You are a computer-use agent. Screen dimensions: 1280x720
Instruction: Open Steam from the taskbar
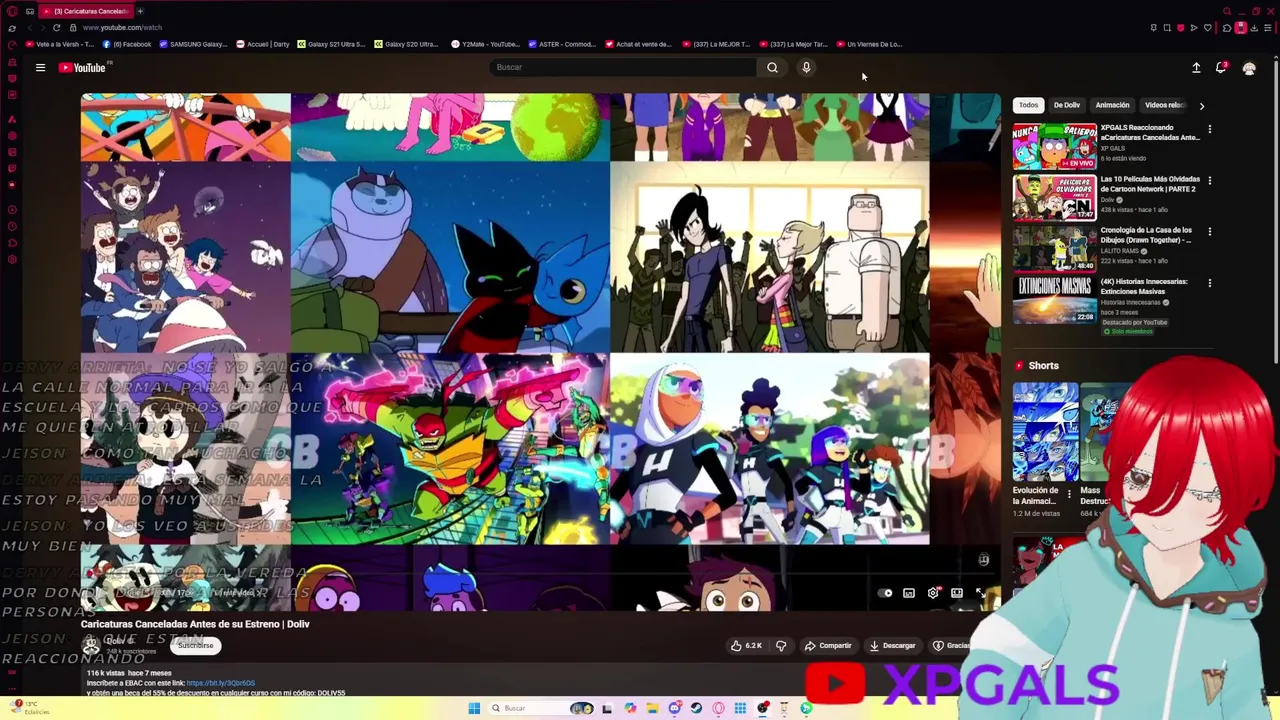coord(696,708)
